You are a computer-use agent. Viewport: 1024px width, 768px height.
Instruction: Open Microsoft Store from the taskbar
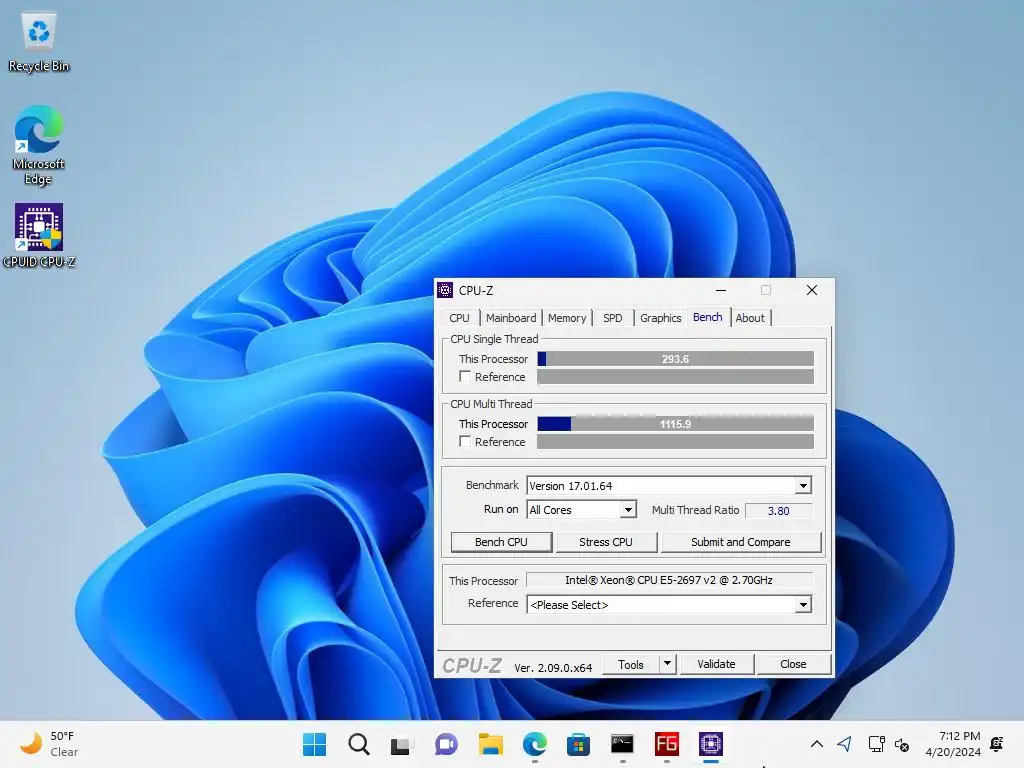click(578, 744)
